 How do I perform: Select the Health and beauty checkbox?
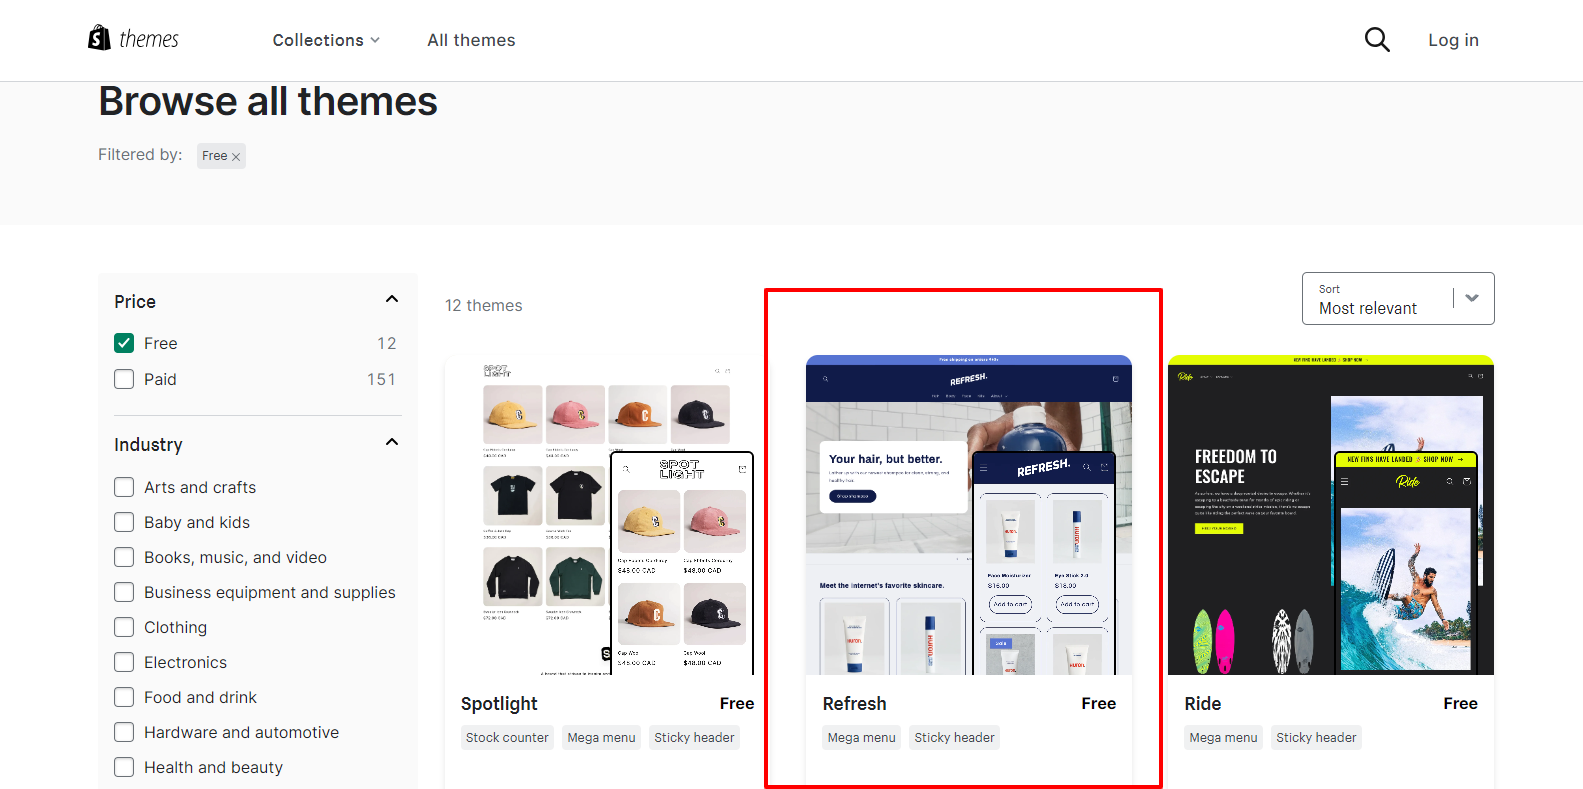124,767
